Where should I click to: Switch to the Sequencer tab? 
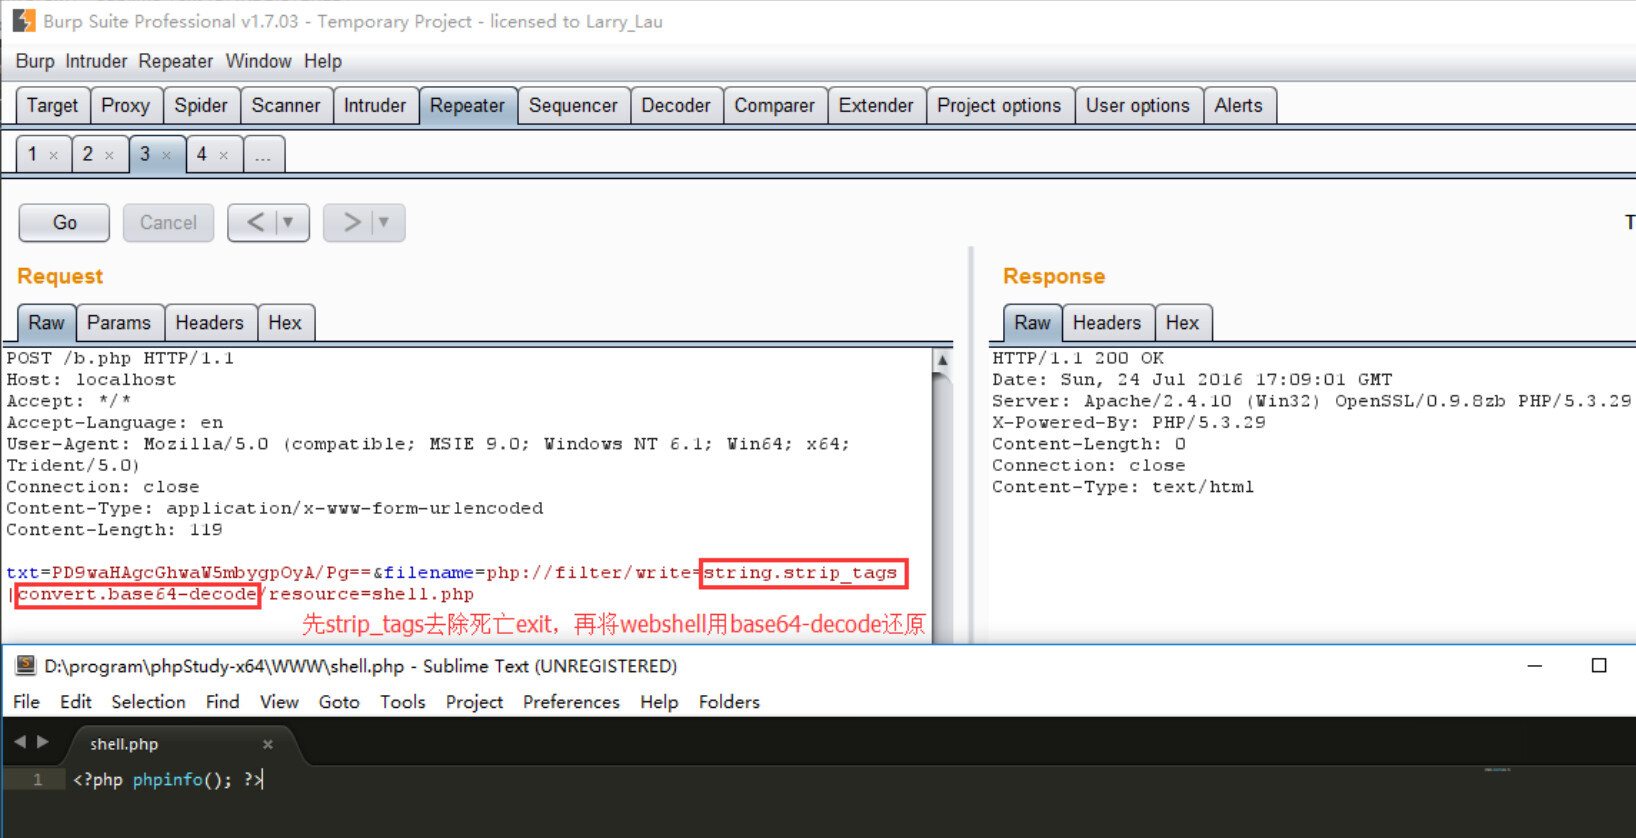[x=573, y=105]
